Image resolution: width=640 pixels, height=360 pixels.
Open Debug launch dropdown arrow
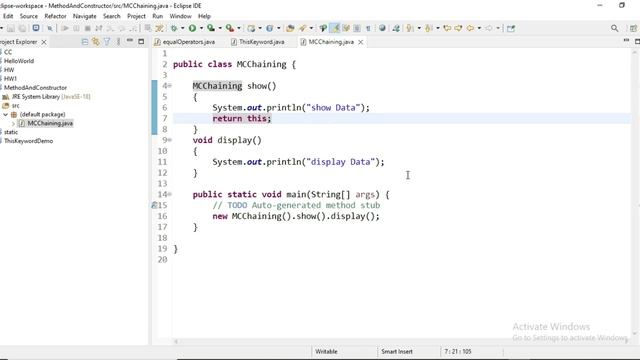tap(182, 28)
